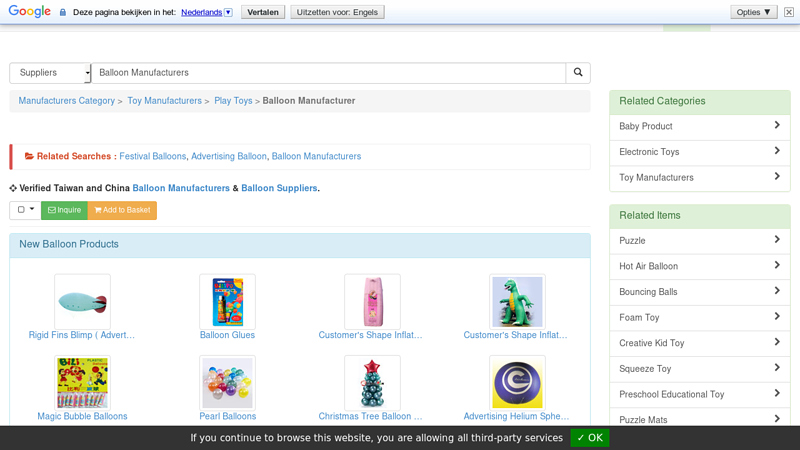Focus the Balloon Manufacturers search field
Image resolution: width=800 pixels, height=450 pixels.
(328, 73)
